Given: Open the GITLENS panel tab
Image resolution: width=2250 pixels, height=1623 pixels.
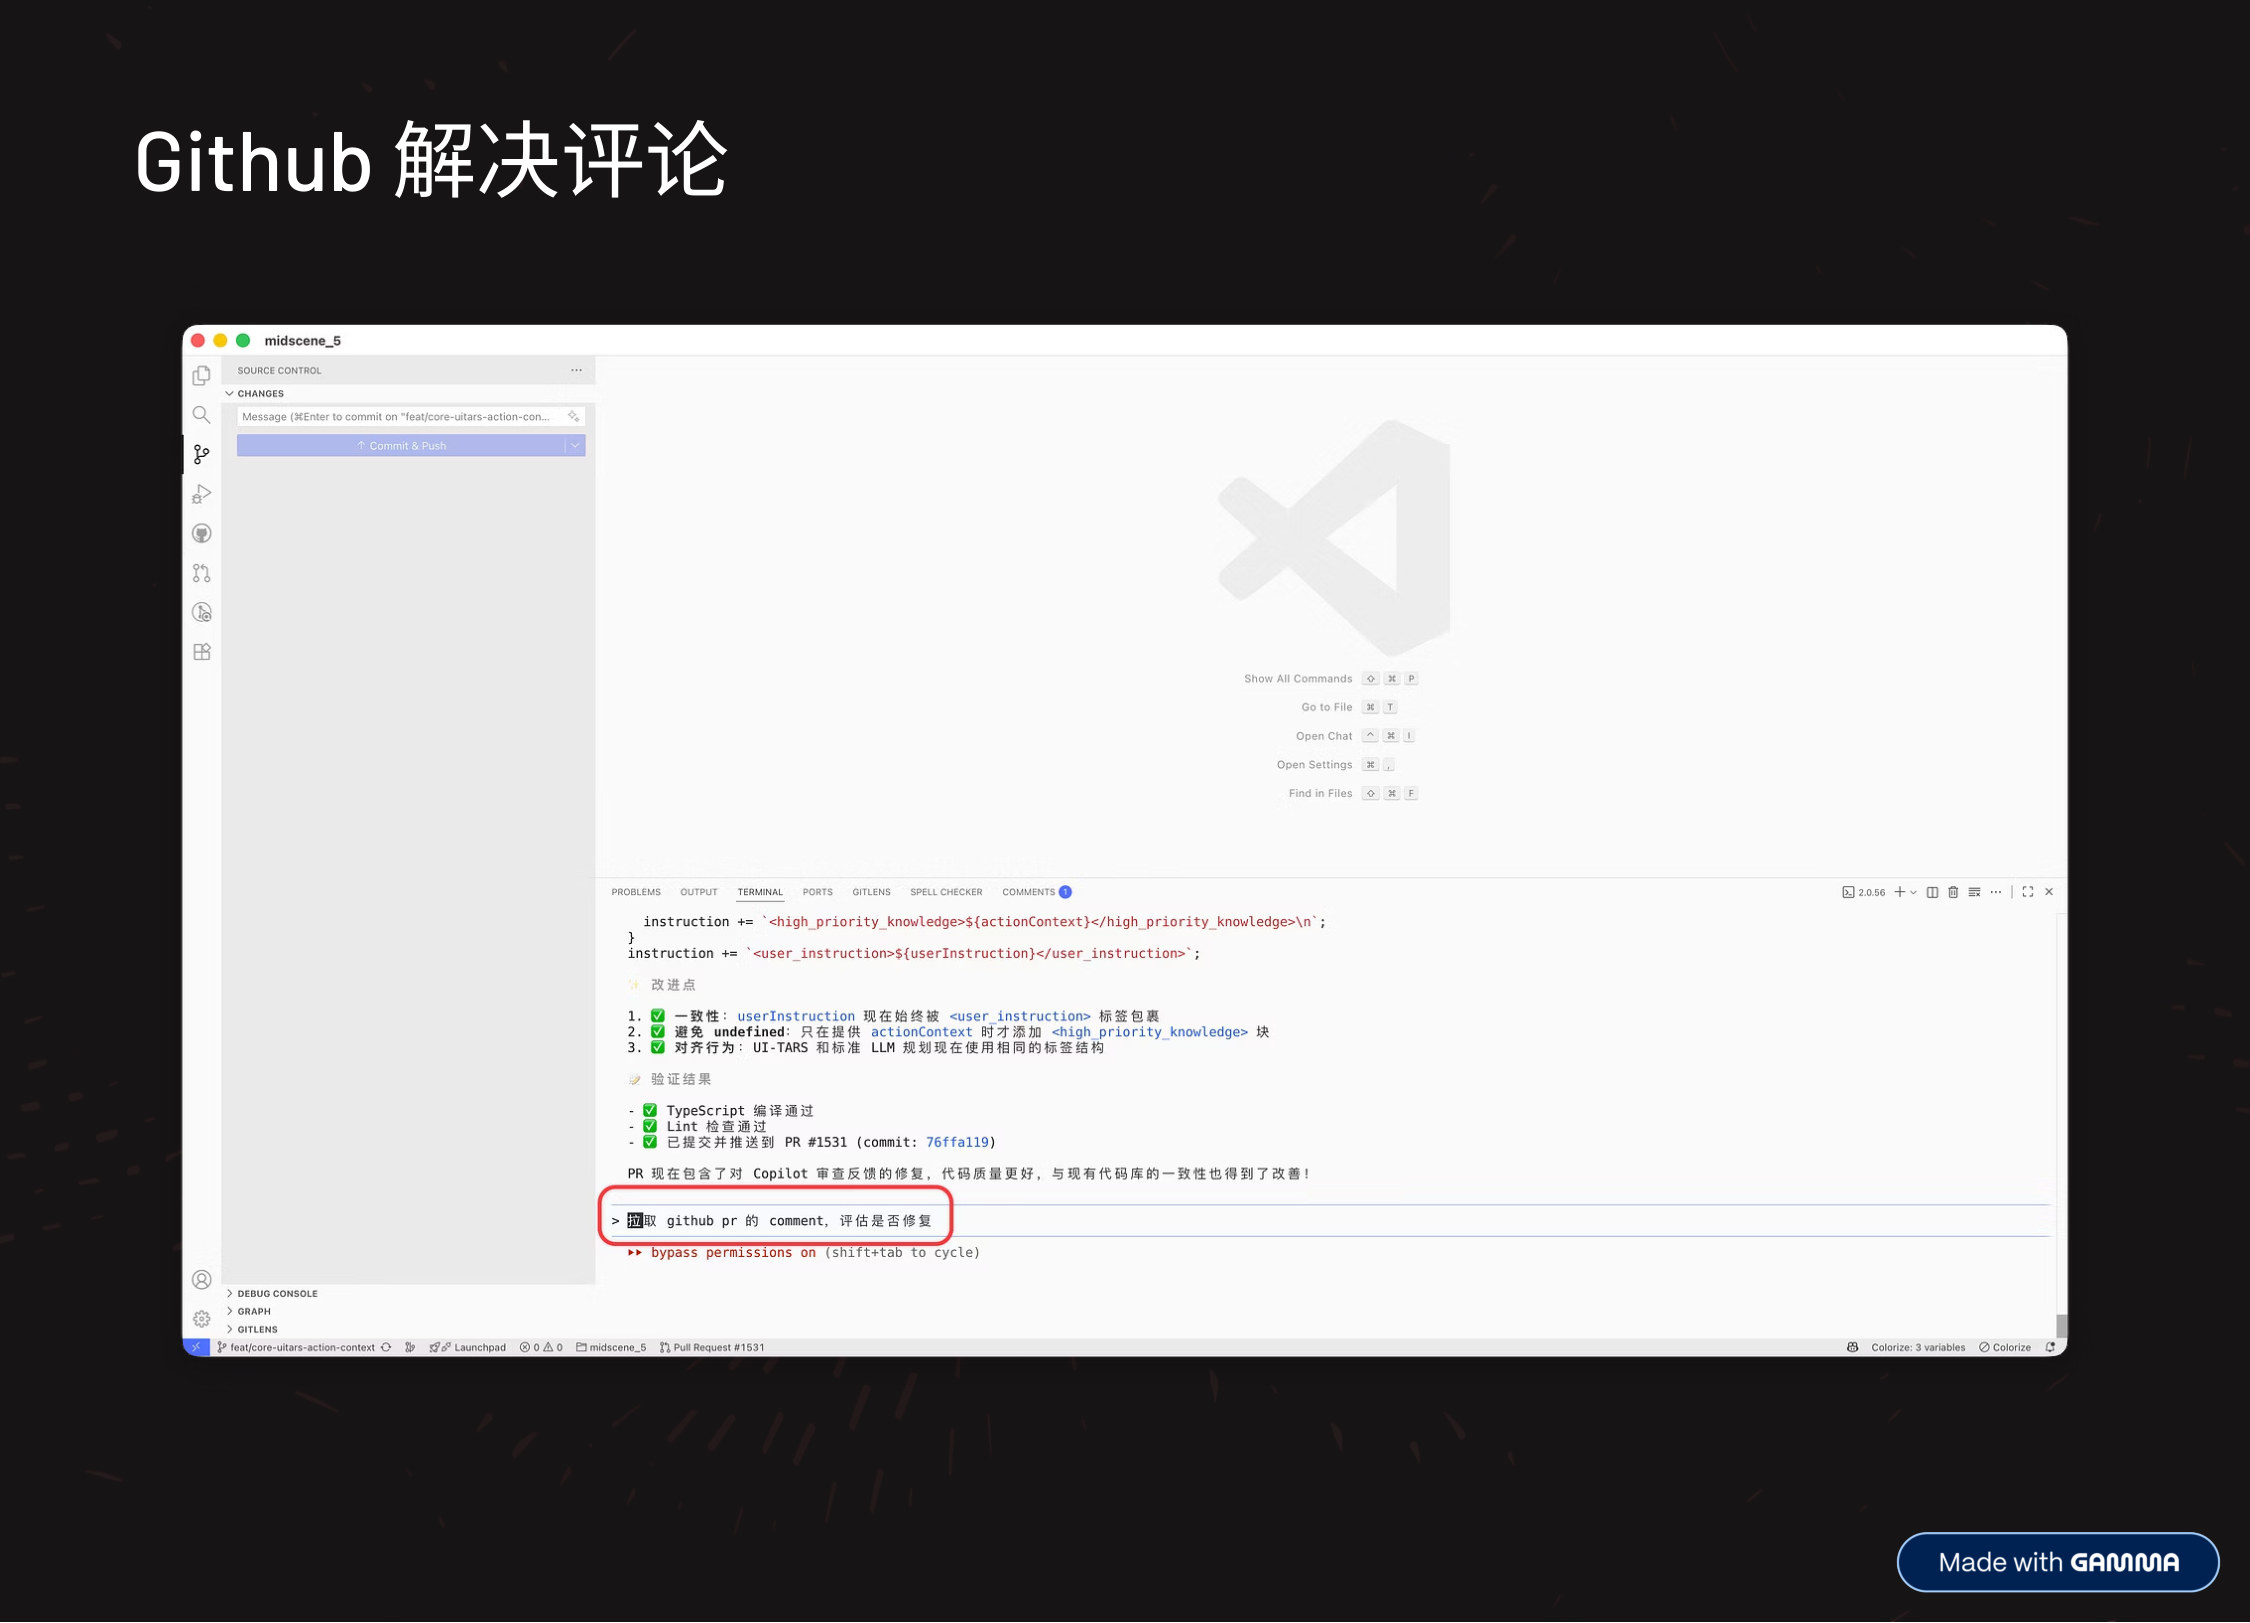Looking at the screenshot, I should point(871,892).
